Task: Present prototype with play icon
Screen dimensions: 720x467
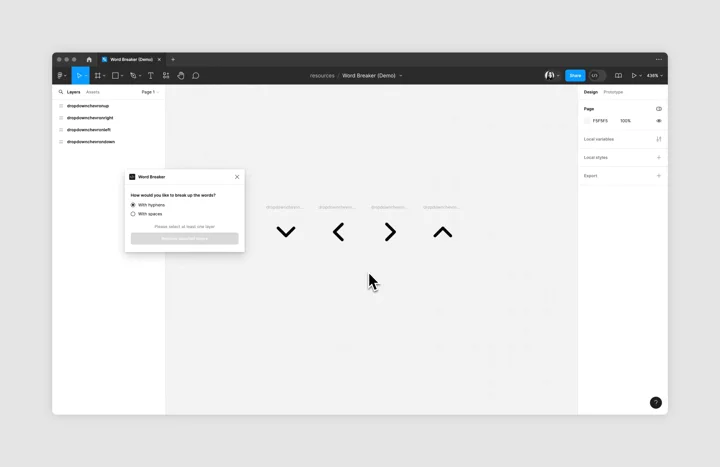Action: tap(634, 76)
